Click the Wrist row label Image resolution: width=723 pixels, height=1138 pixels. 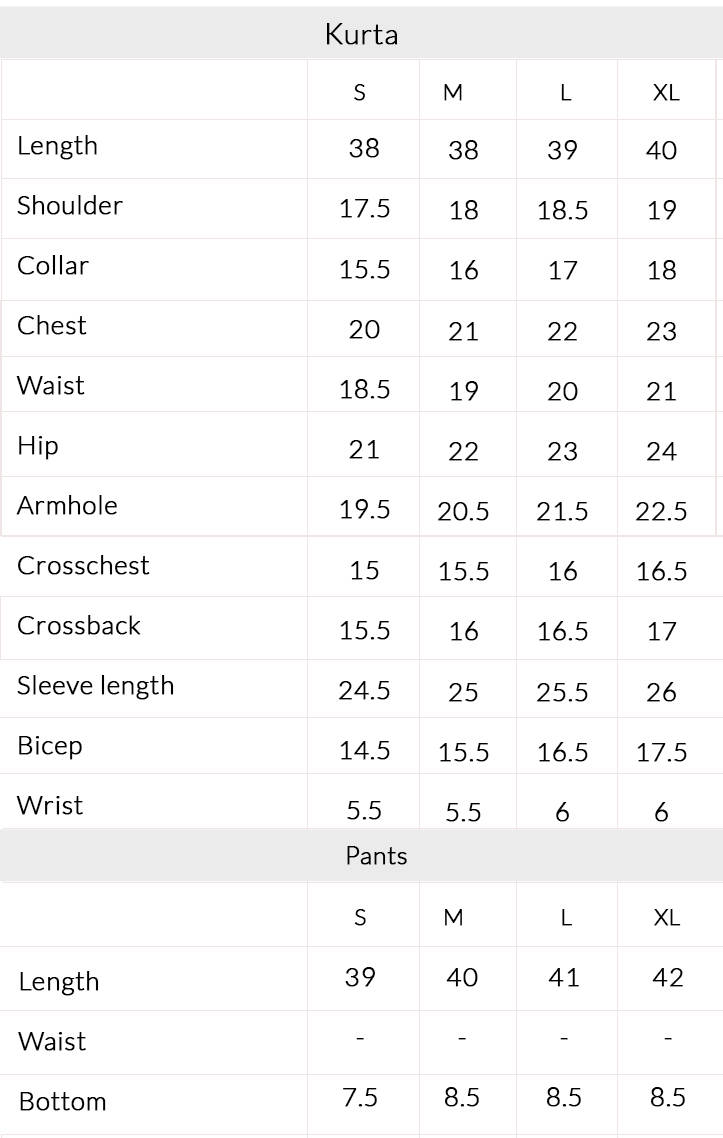pyautogui.click(x=50, y=806)
